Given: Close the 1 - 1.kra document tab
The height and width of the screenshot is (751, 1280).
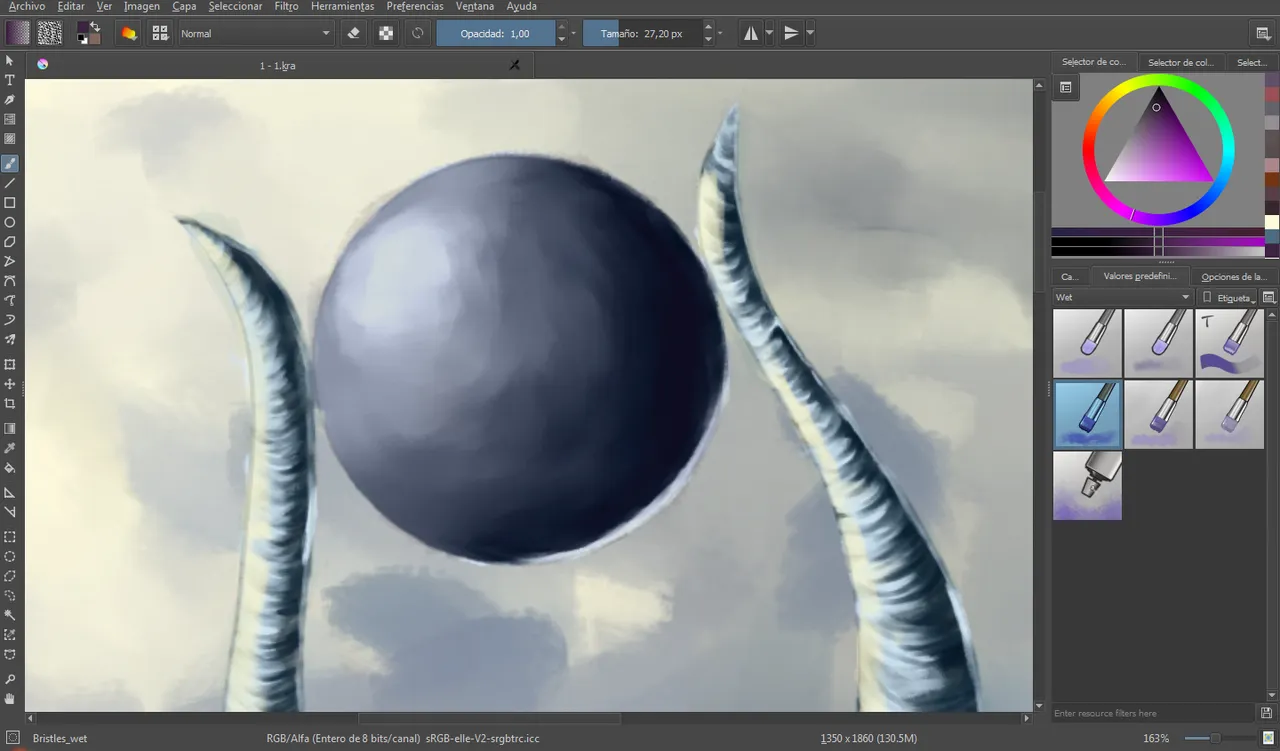Looking at the screenshot, I should [514, 65].
